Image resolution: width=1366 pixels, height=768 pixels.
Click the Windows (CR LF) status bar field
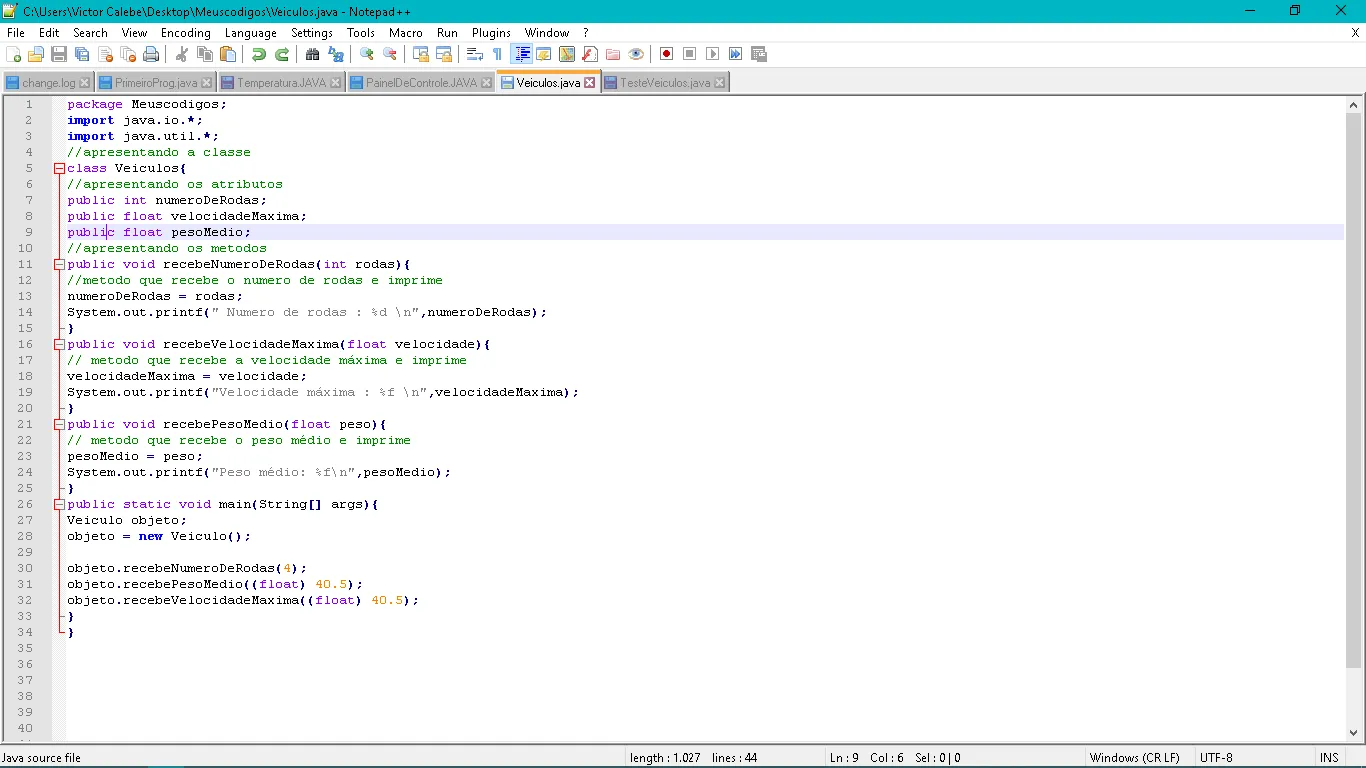tap(1134, 758)
